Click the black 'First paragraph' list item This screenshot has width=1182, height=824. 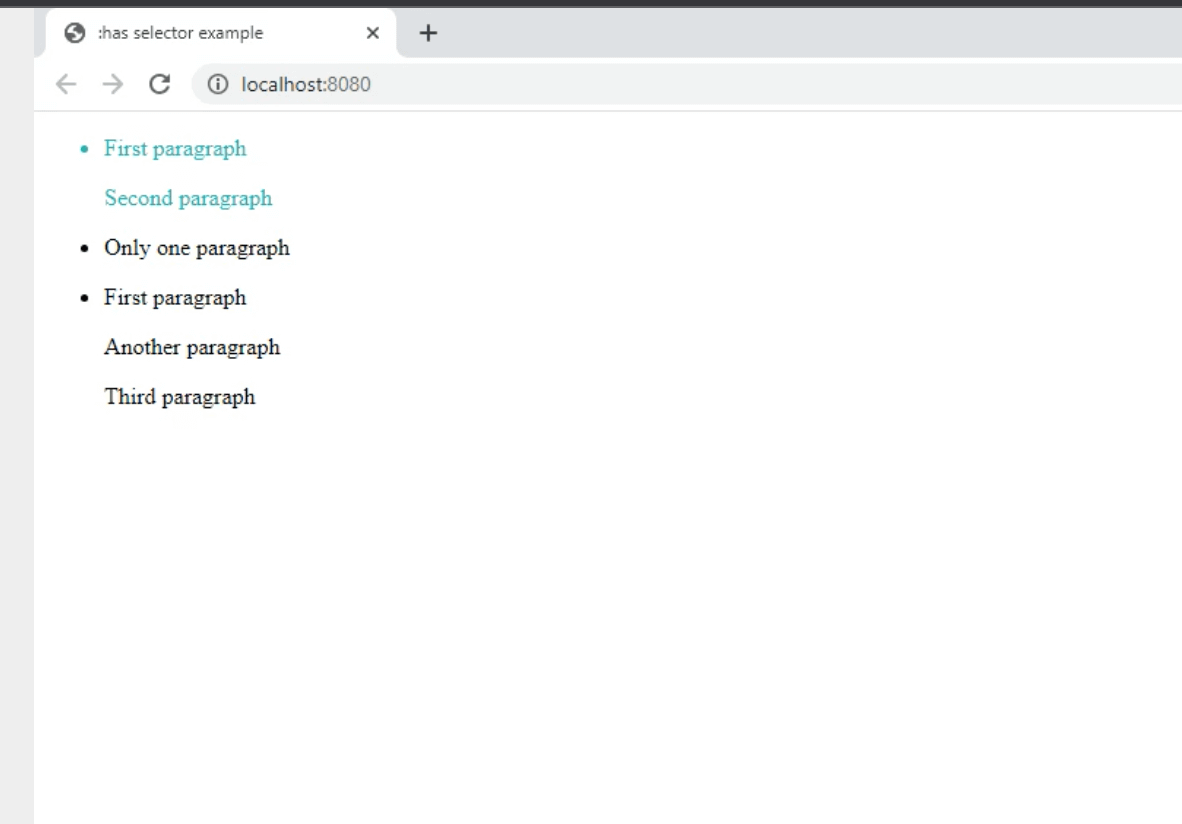point(175,297)
